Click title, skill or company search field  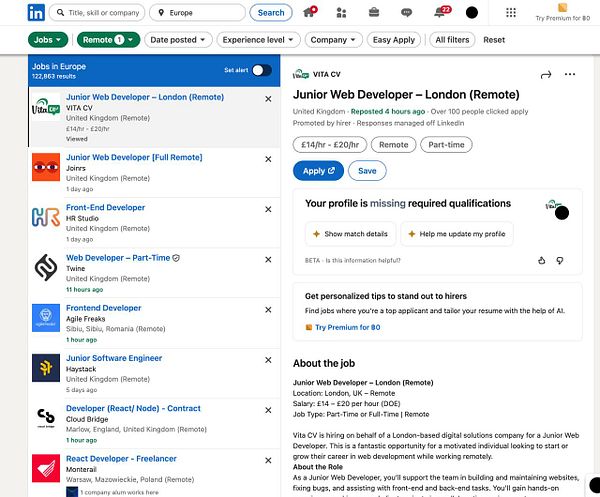click(x=97, y=13)
